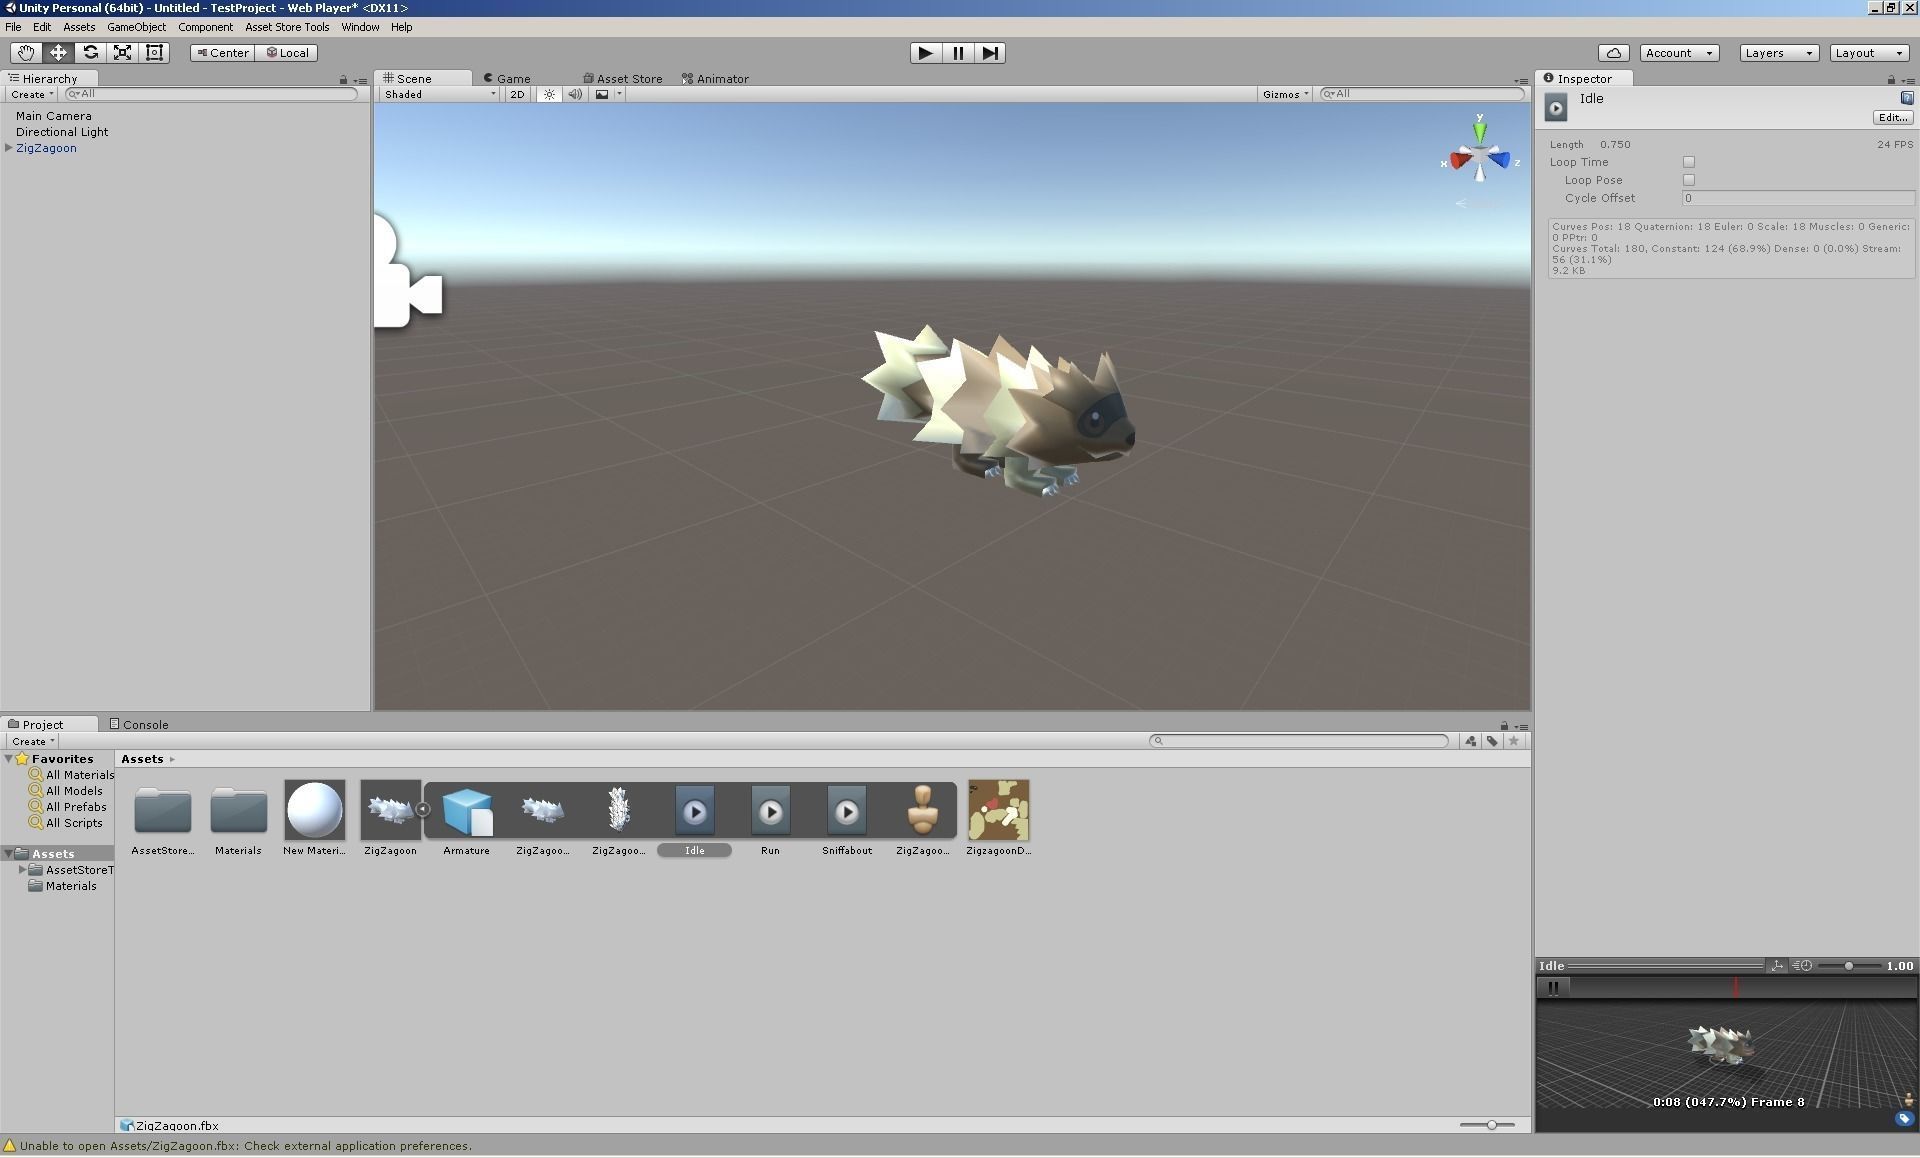
Task: Select the Scale tool
Action: [122, 53]
